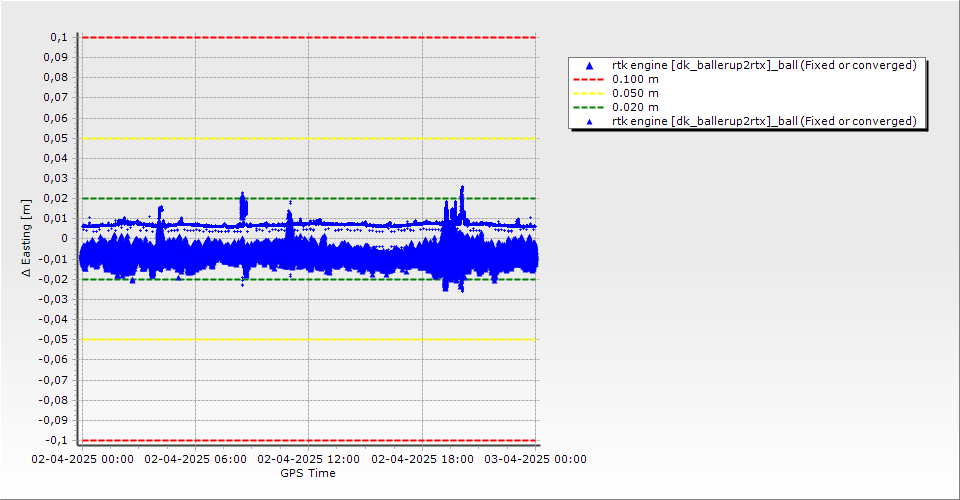The image size is (960, 500).
Task: Click the green dashed legend line sample
Action: click(x=588, y=108)
